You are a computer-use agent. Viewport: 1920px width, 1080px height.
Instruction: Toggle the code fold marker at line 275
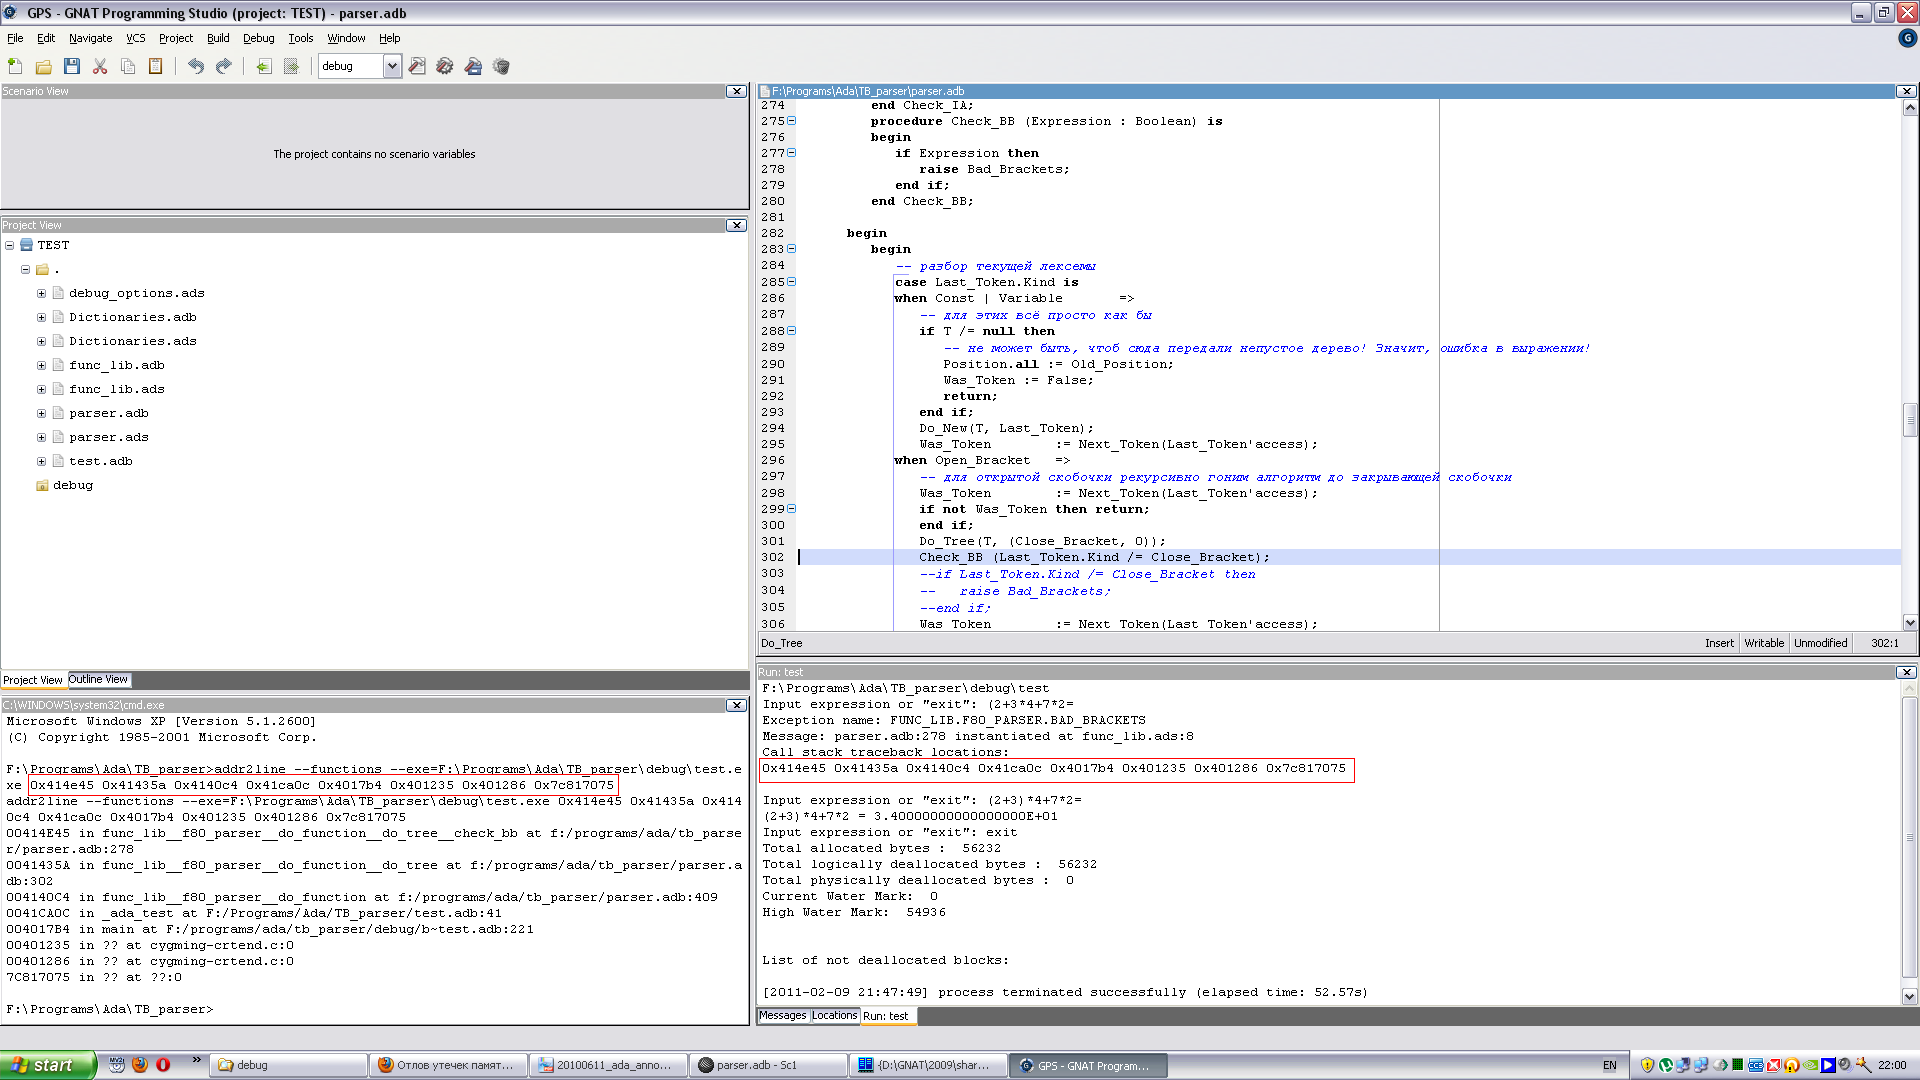coord(792,121)
